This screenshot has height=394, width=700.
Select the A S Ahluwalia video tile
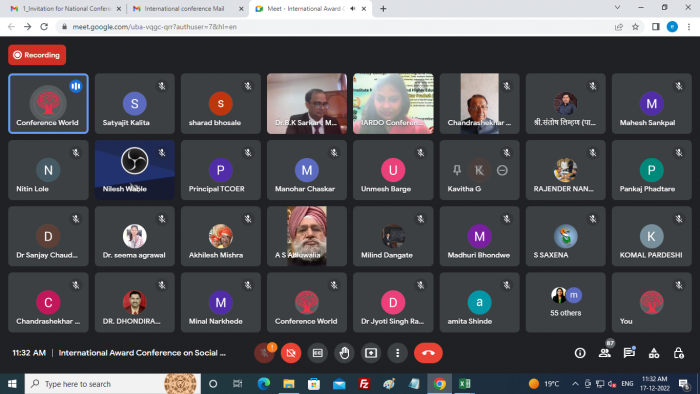pos(307,236)
